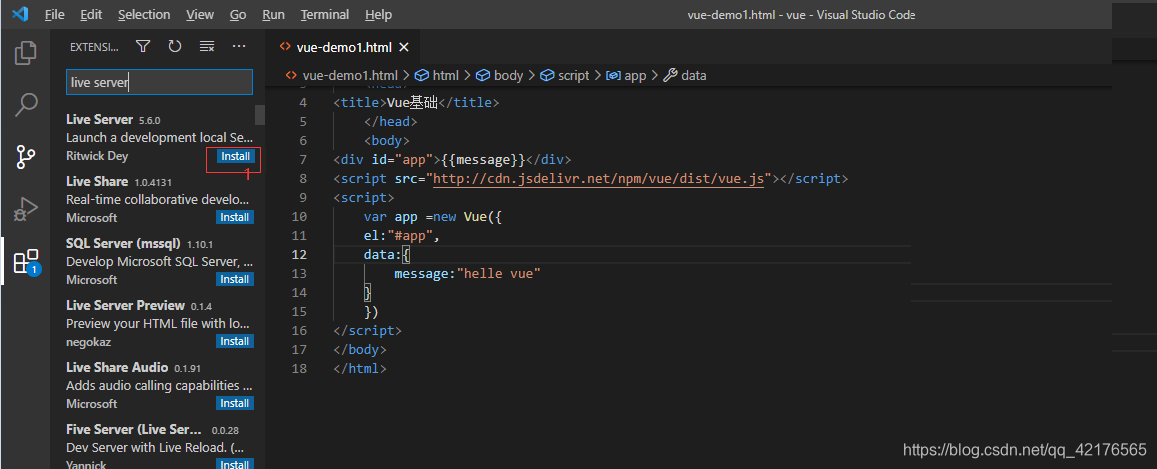Install the Live Server extension
Screen dimensions: 1157x469
[x=235, y=156]
